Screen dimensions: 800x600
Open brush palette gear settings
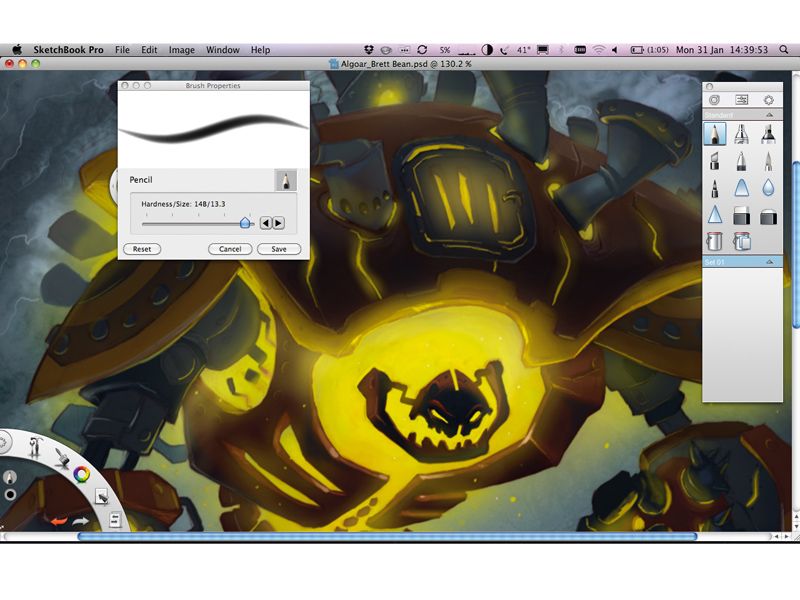click(768, 100)
